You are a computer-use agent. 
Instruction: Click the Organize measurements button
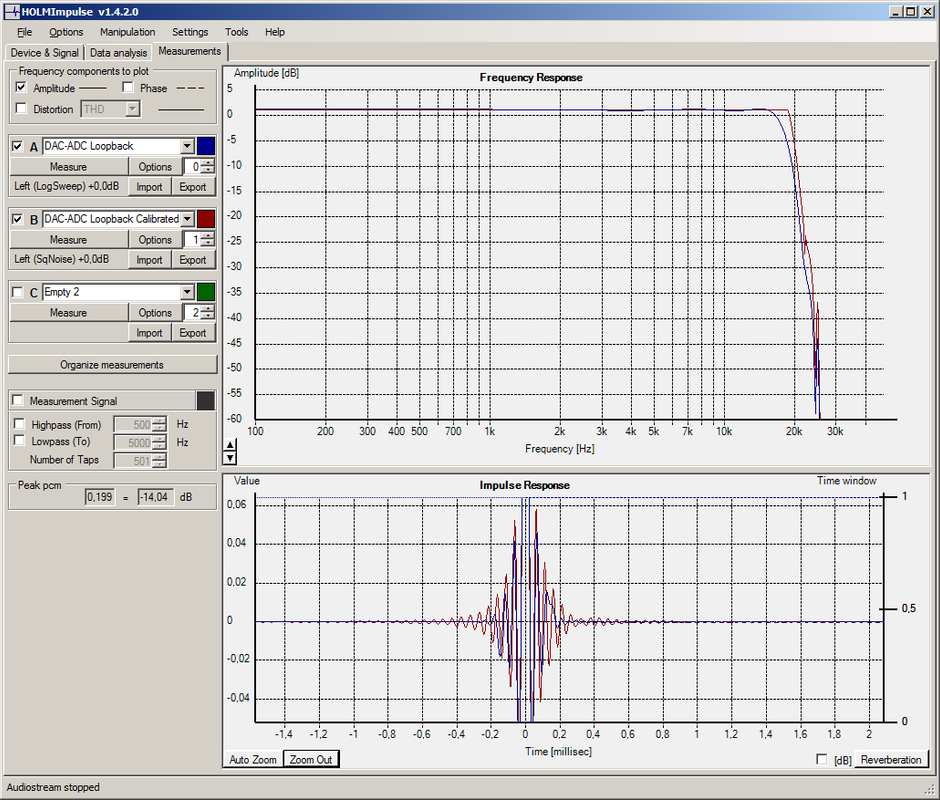pyautogui.click(x=112, y=365)
